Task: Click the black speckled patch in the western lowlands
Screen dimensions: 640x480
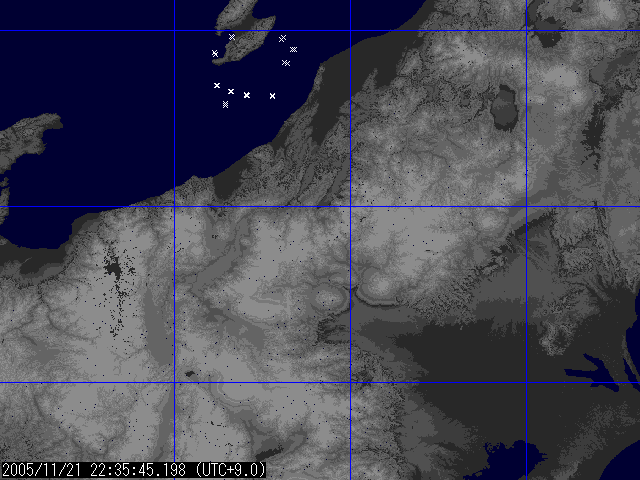Action: (115, 268)
